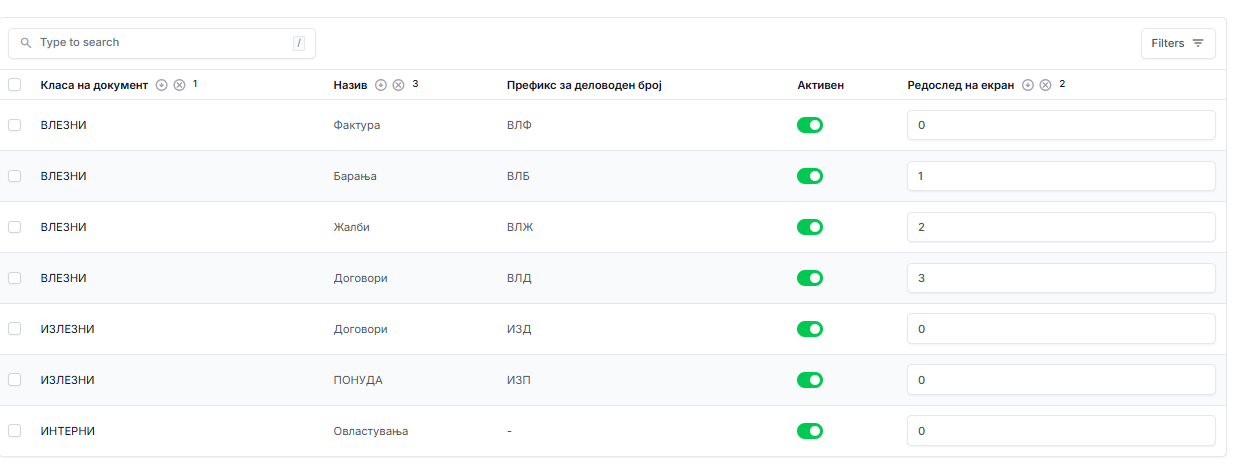This screenshot has height=464, width=1243.
Task: Check the Овластувања row checkbox
Action: (14, 431)
